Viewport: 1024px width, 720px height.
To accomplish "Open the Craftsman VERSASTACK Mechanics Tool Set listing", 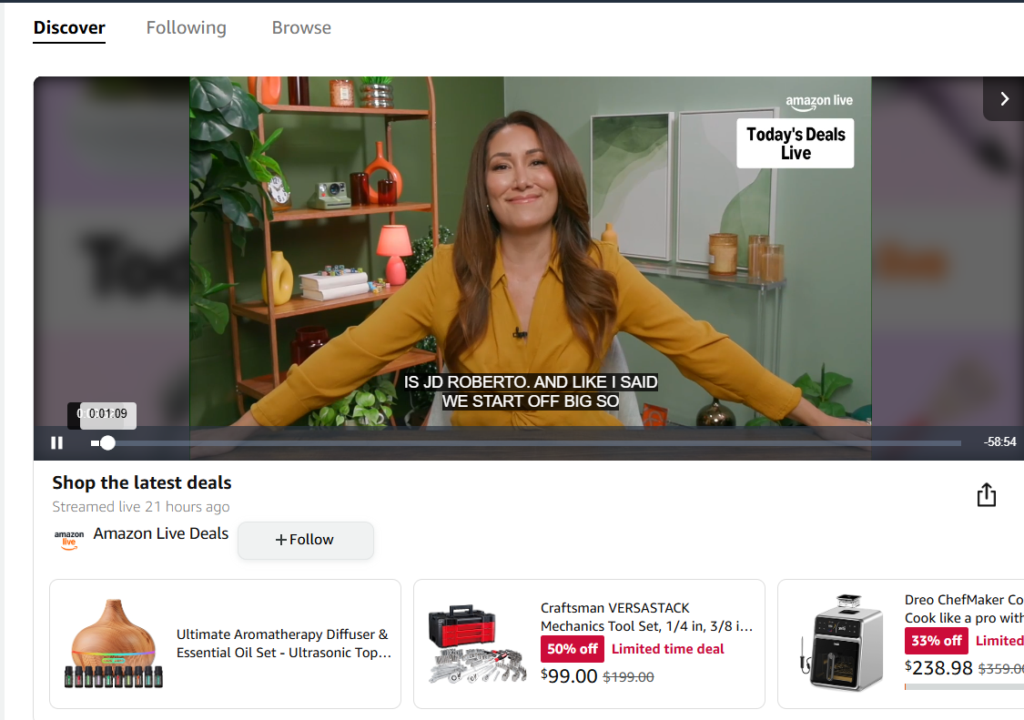I will coord(589,644).
